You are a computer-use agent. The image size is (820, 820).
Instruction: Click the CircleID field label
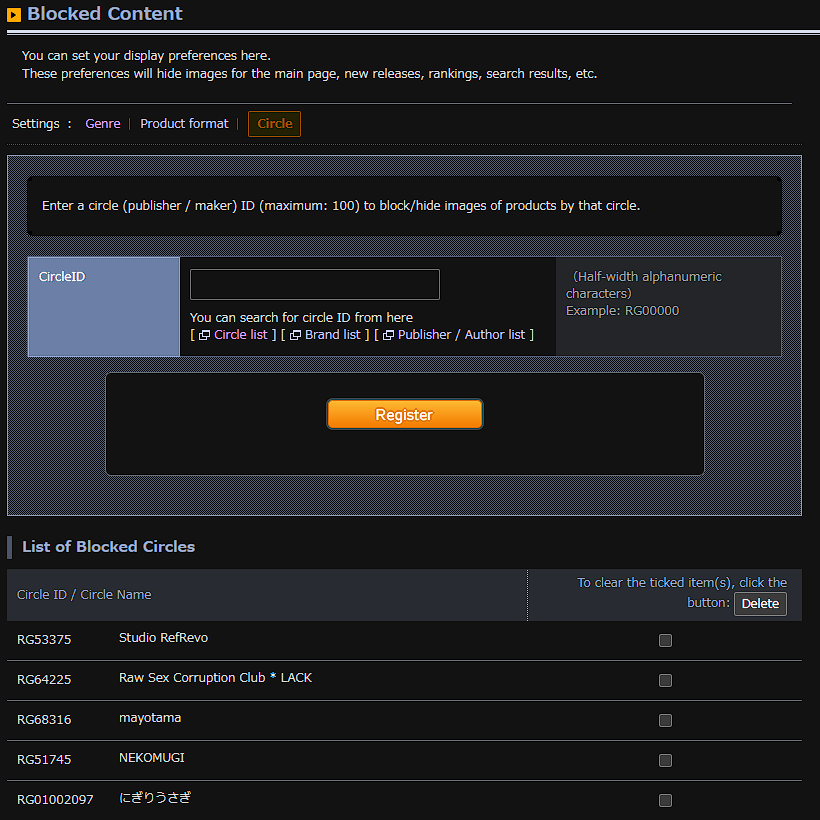pos(62,277)
